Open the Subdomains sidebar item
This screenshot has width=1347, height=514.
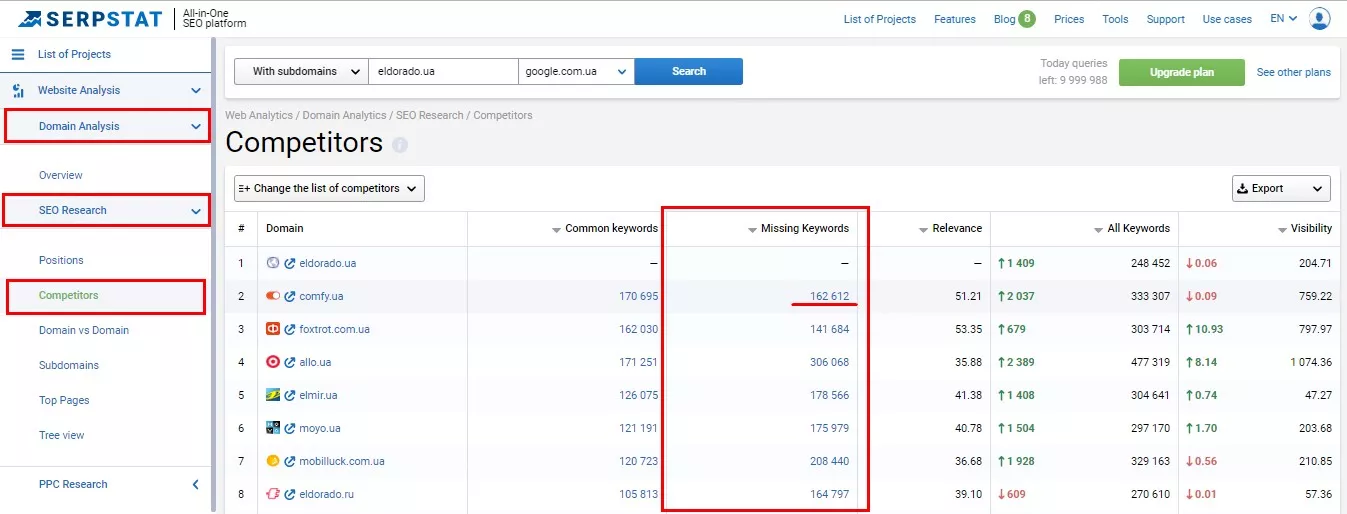(x=69, y=365)
